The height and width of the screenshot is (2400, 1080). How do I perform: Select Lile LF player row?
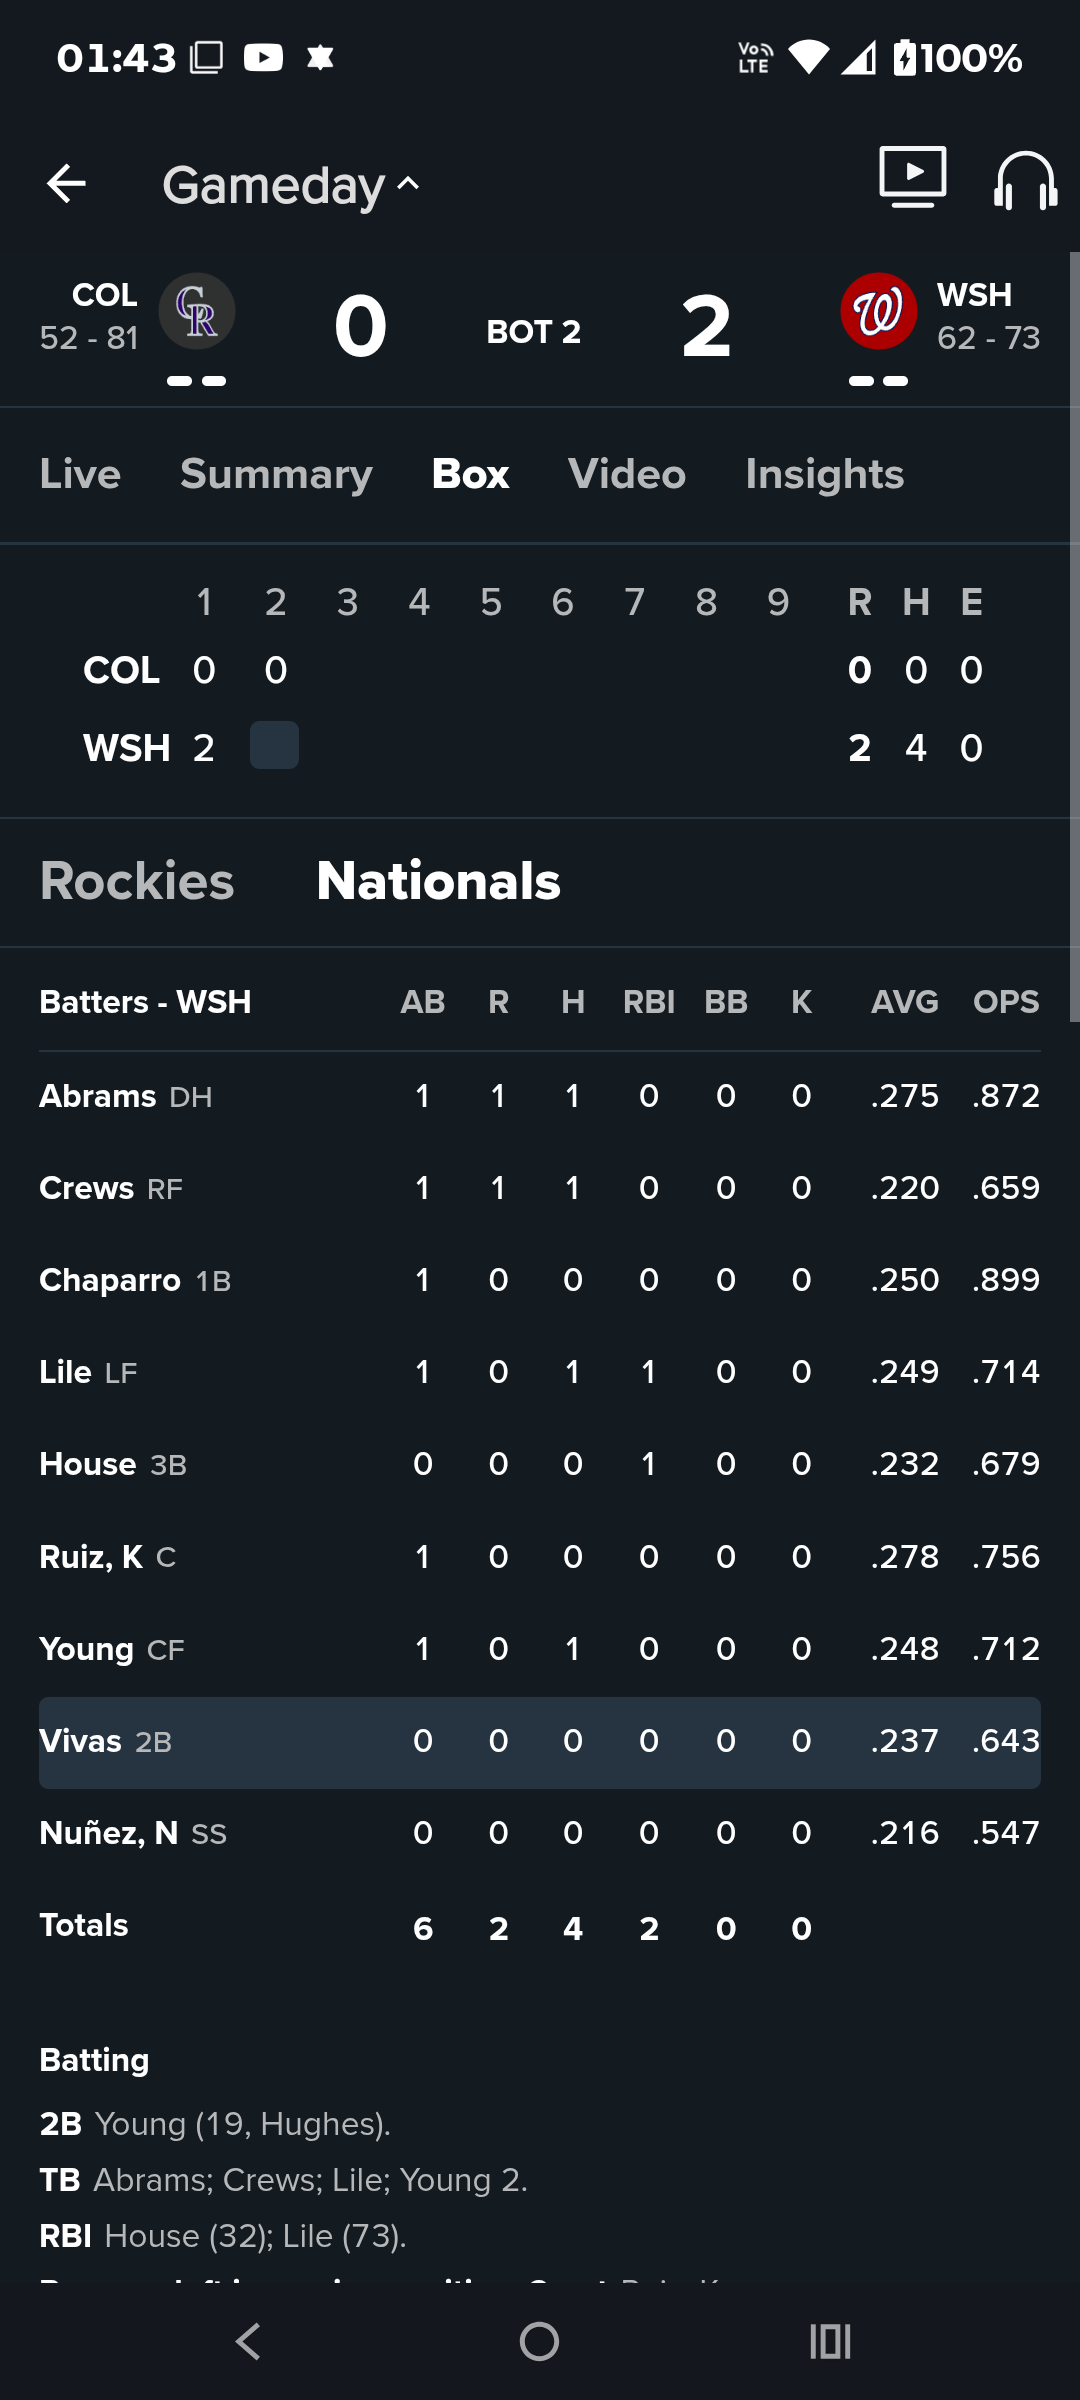(x=540, y=1372)
